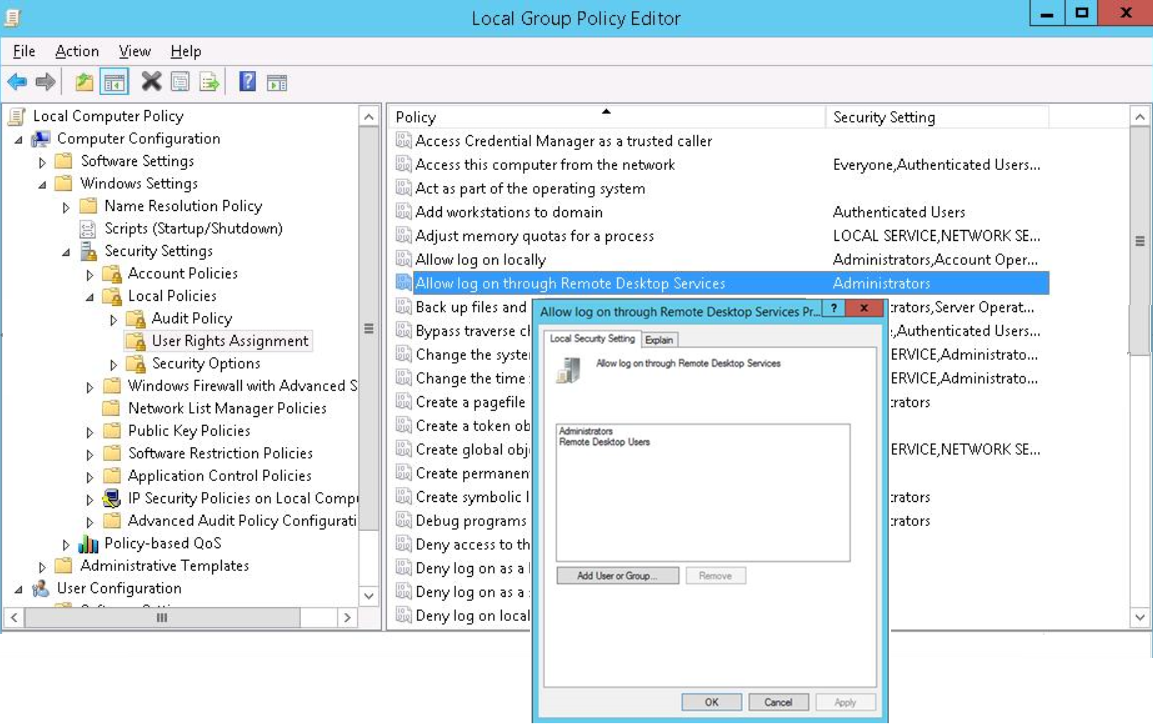
Task: Click the Add User or Group button
Action: coord(617,576)
